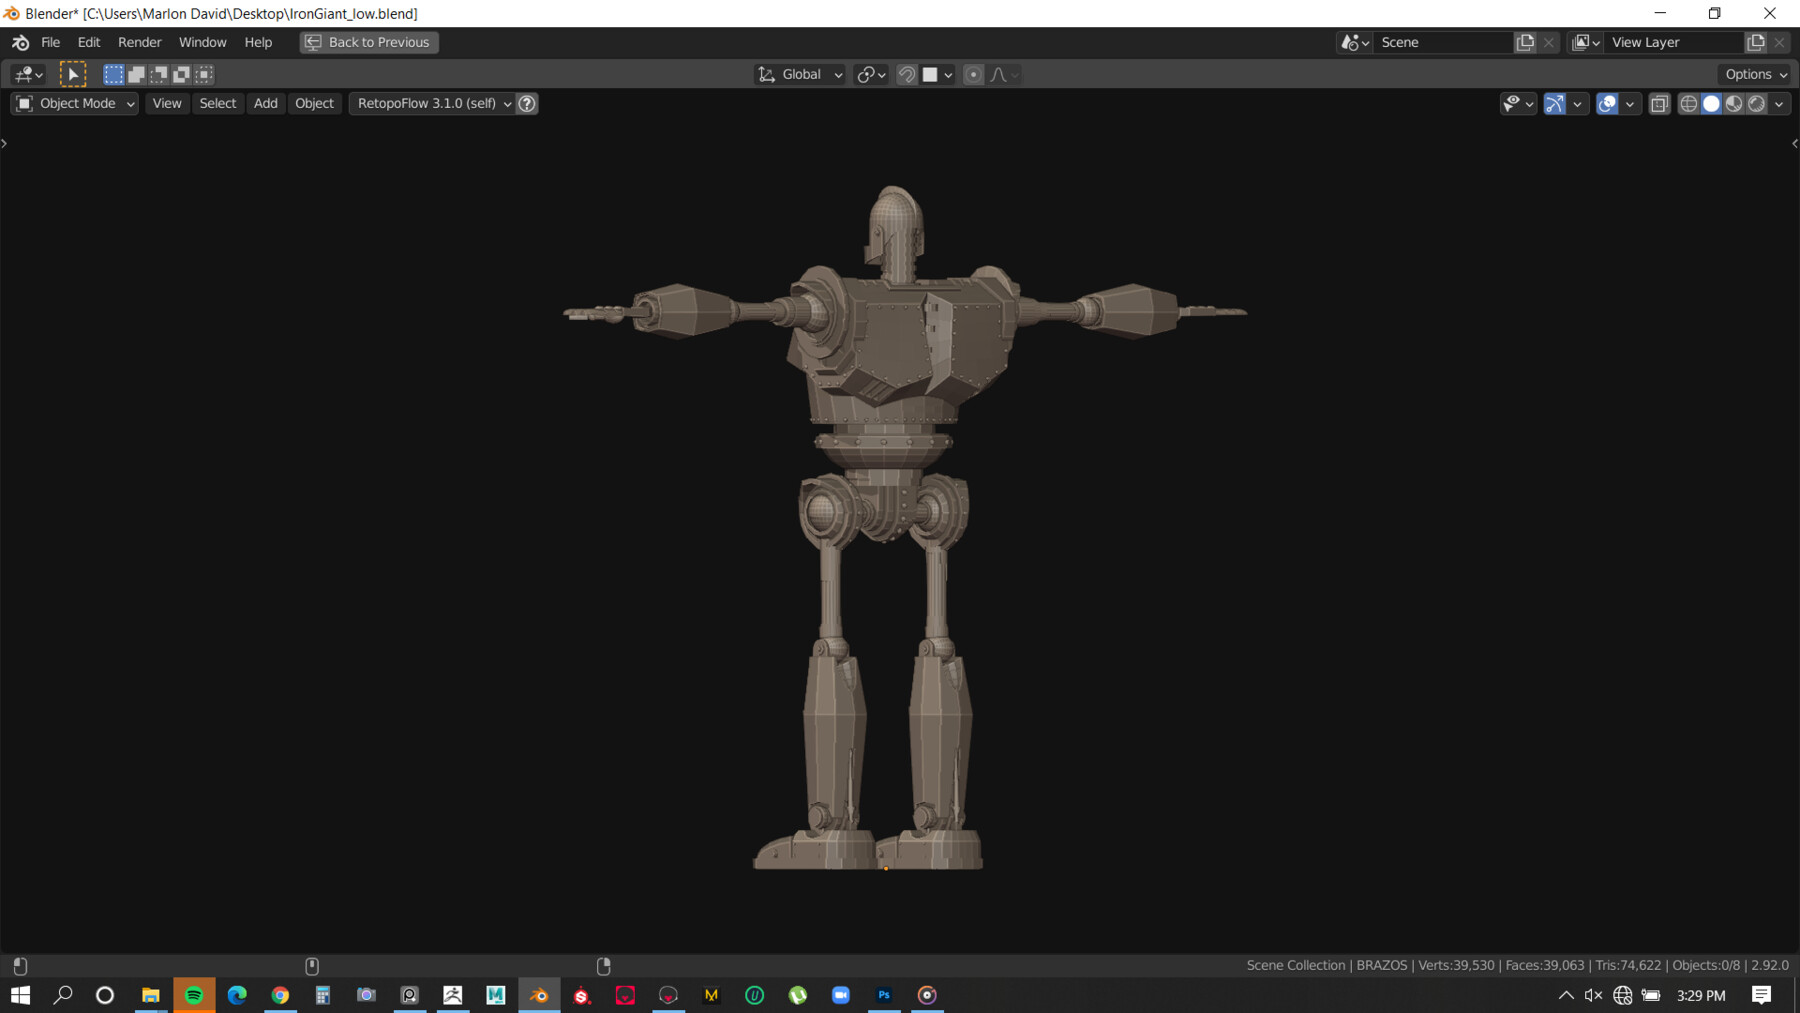Open the RetopoFlow 3.1.0 dropdown menu
Image resolution: width=1800 pixels, height=1013 pixels.
(x=432, y=104)
